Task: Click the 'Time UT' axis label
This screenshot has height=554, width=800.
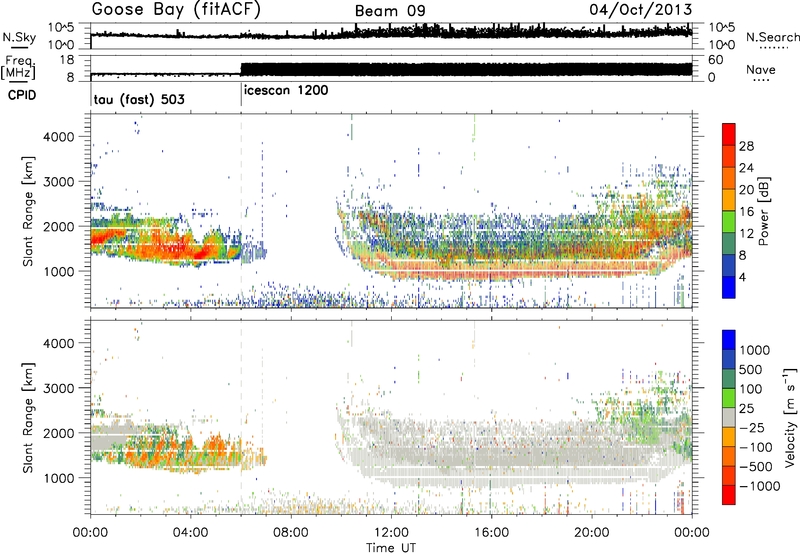Action: [x=391, y=548]
